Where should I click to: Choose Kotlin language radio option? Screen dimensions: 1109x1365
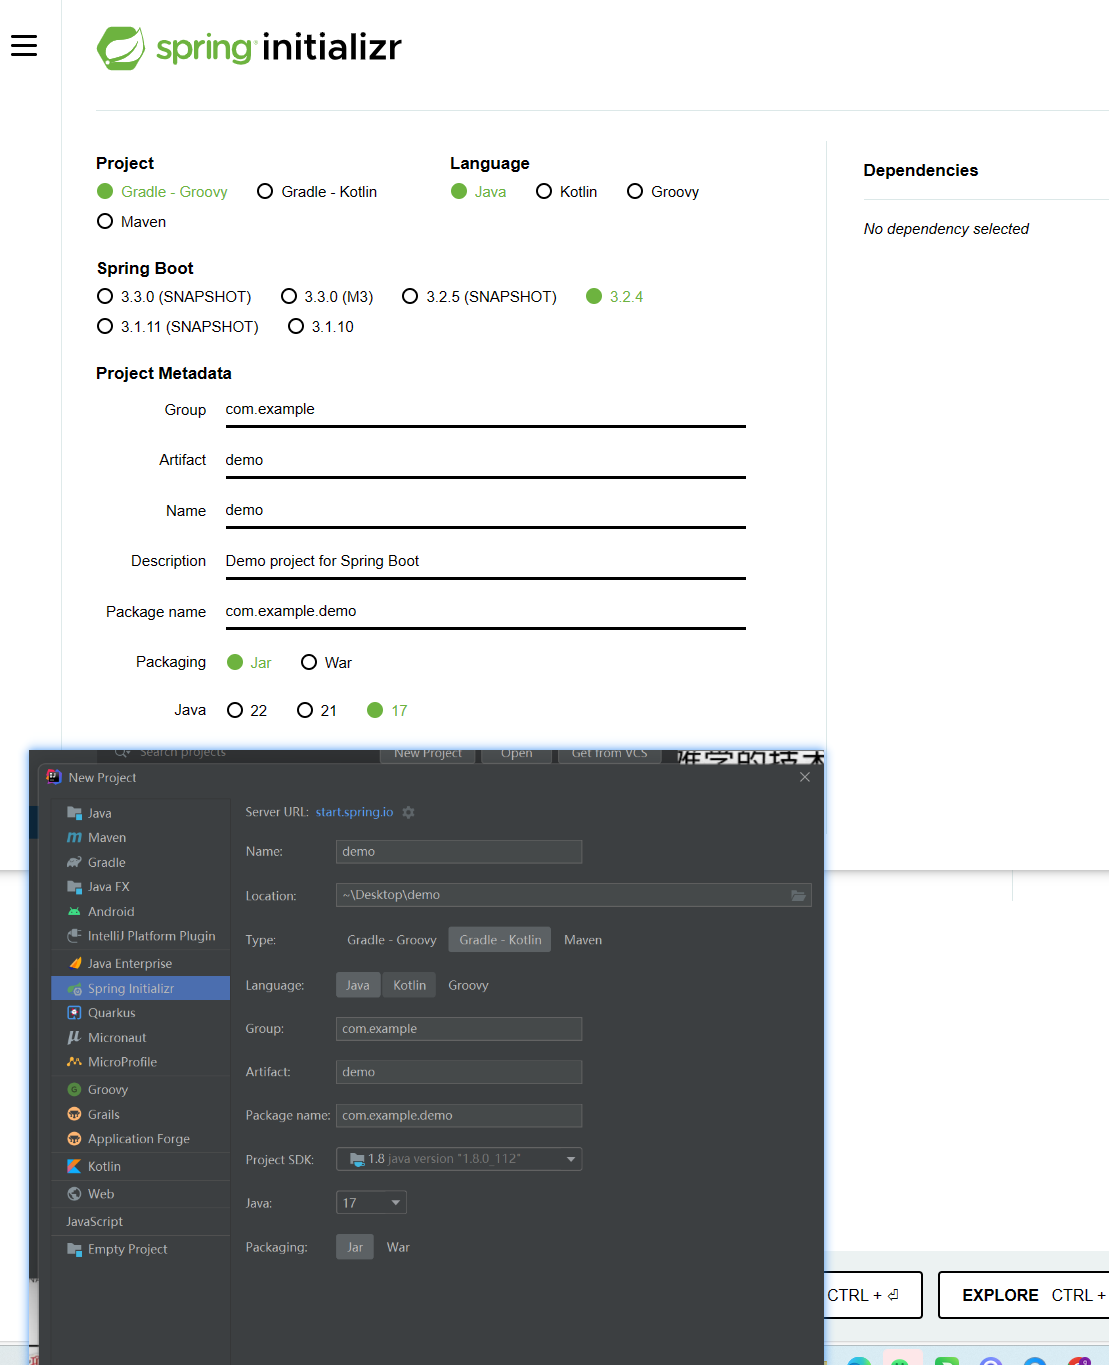544,192
